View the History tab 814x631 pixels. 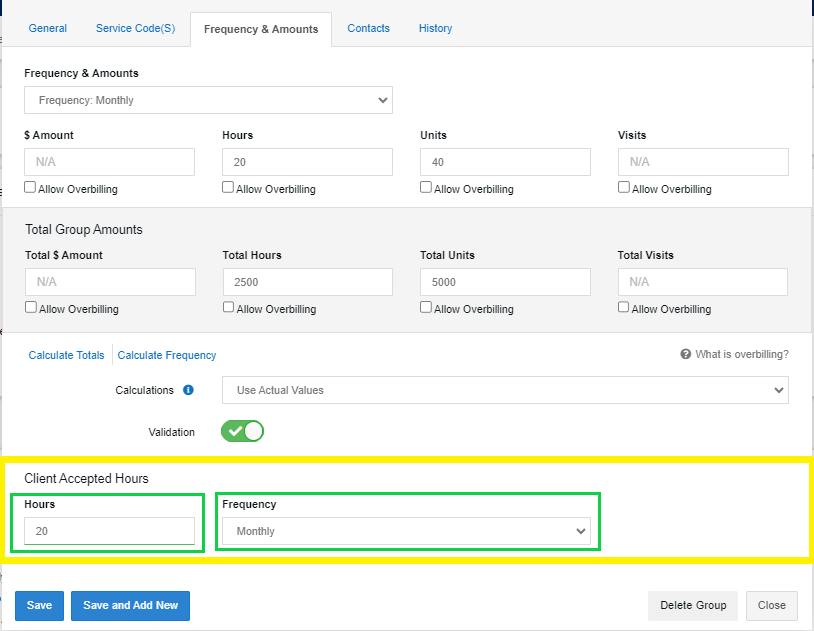pyautogui.click(x=436, y=29)
